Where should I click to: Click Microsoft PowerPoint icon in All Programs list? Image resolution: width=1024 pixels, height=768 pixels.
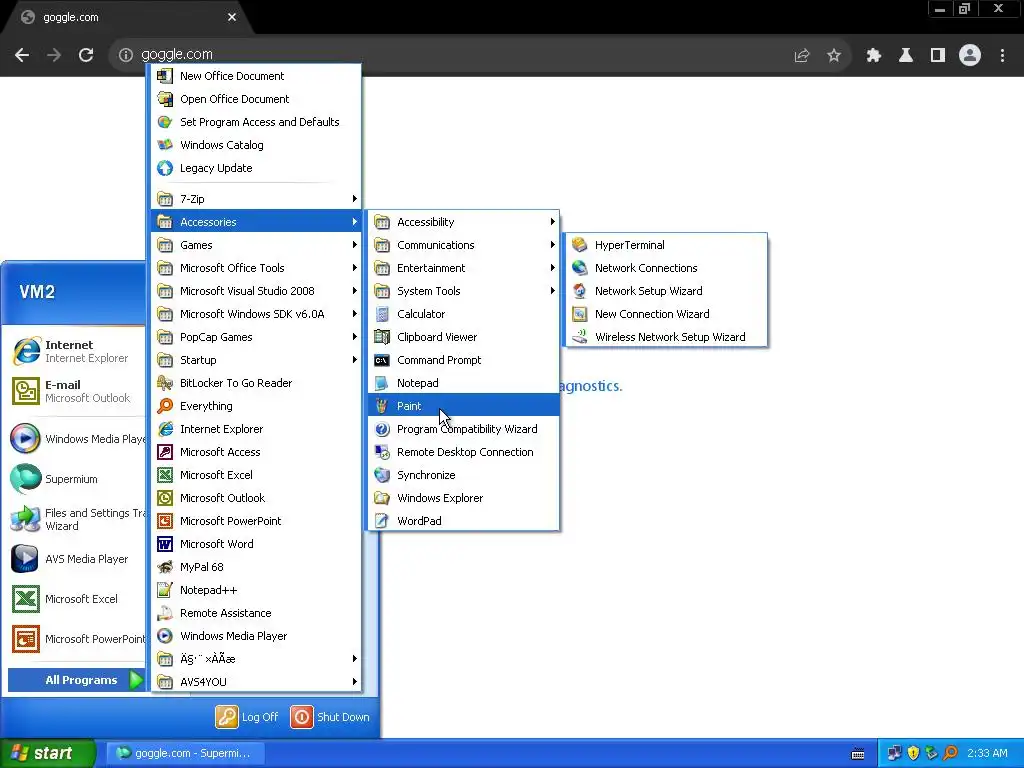pos(165,520)
